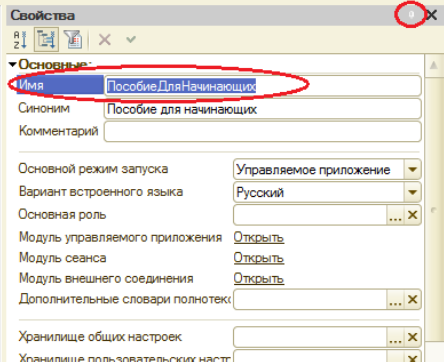Click the Управляемое приложение value

(313, 170)
